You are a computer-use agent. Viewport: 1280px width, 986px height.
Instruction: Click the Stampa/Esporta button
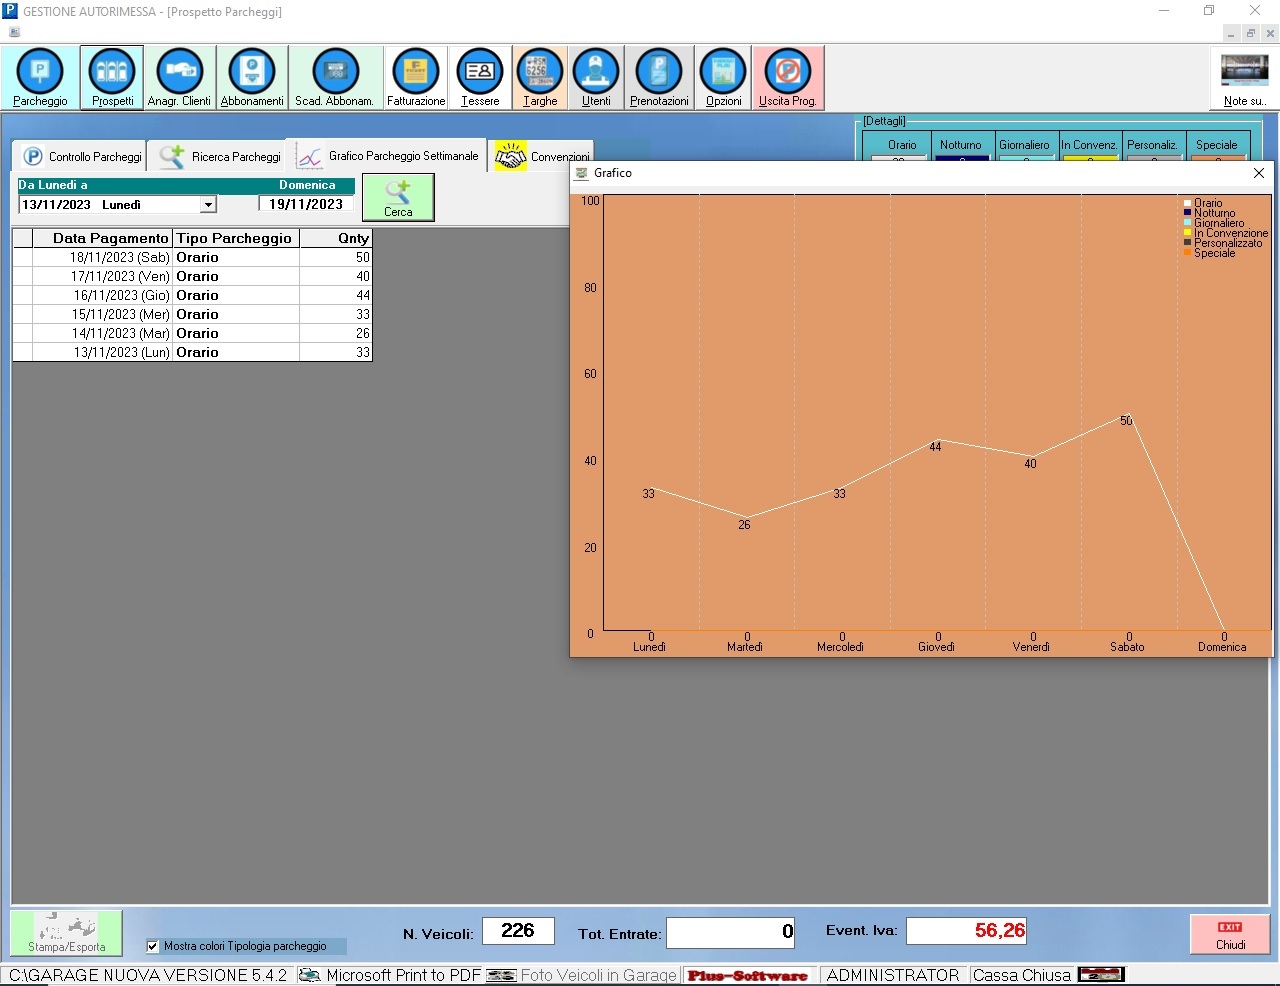67,933
